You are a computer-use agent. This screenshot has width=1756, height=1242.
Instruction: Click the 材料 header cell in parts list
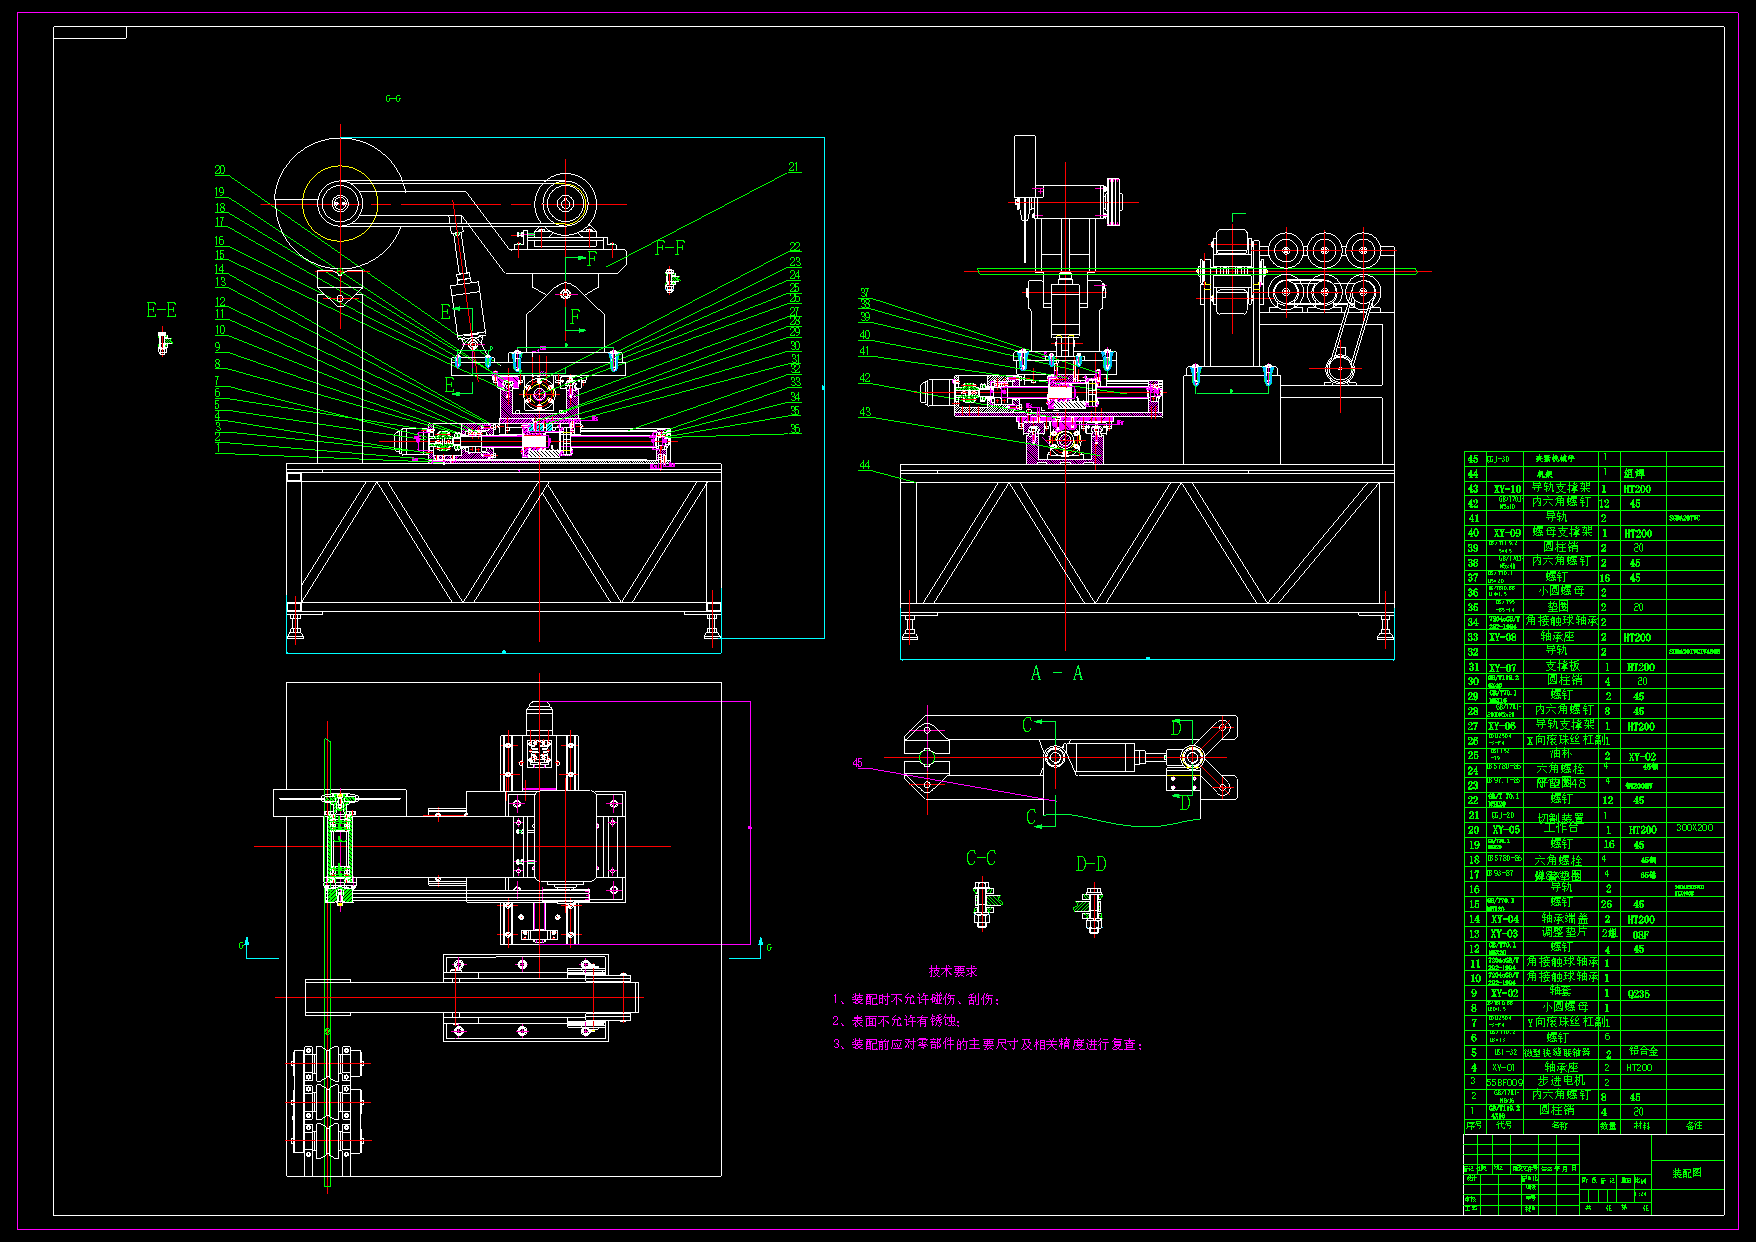tap(1642, 1126)
